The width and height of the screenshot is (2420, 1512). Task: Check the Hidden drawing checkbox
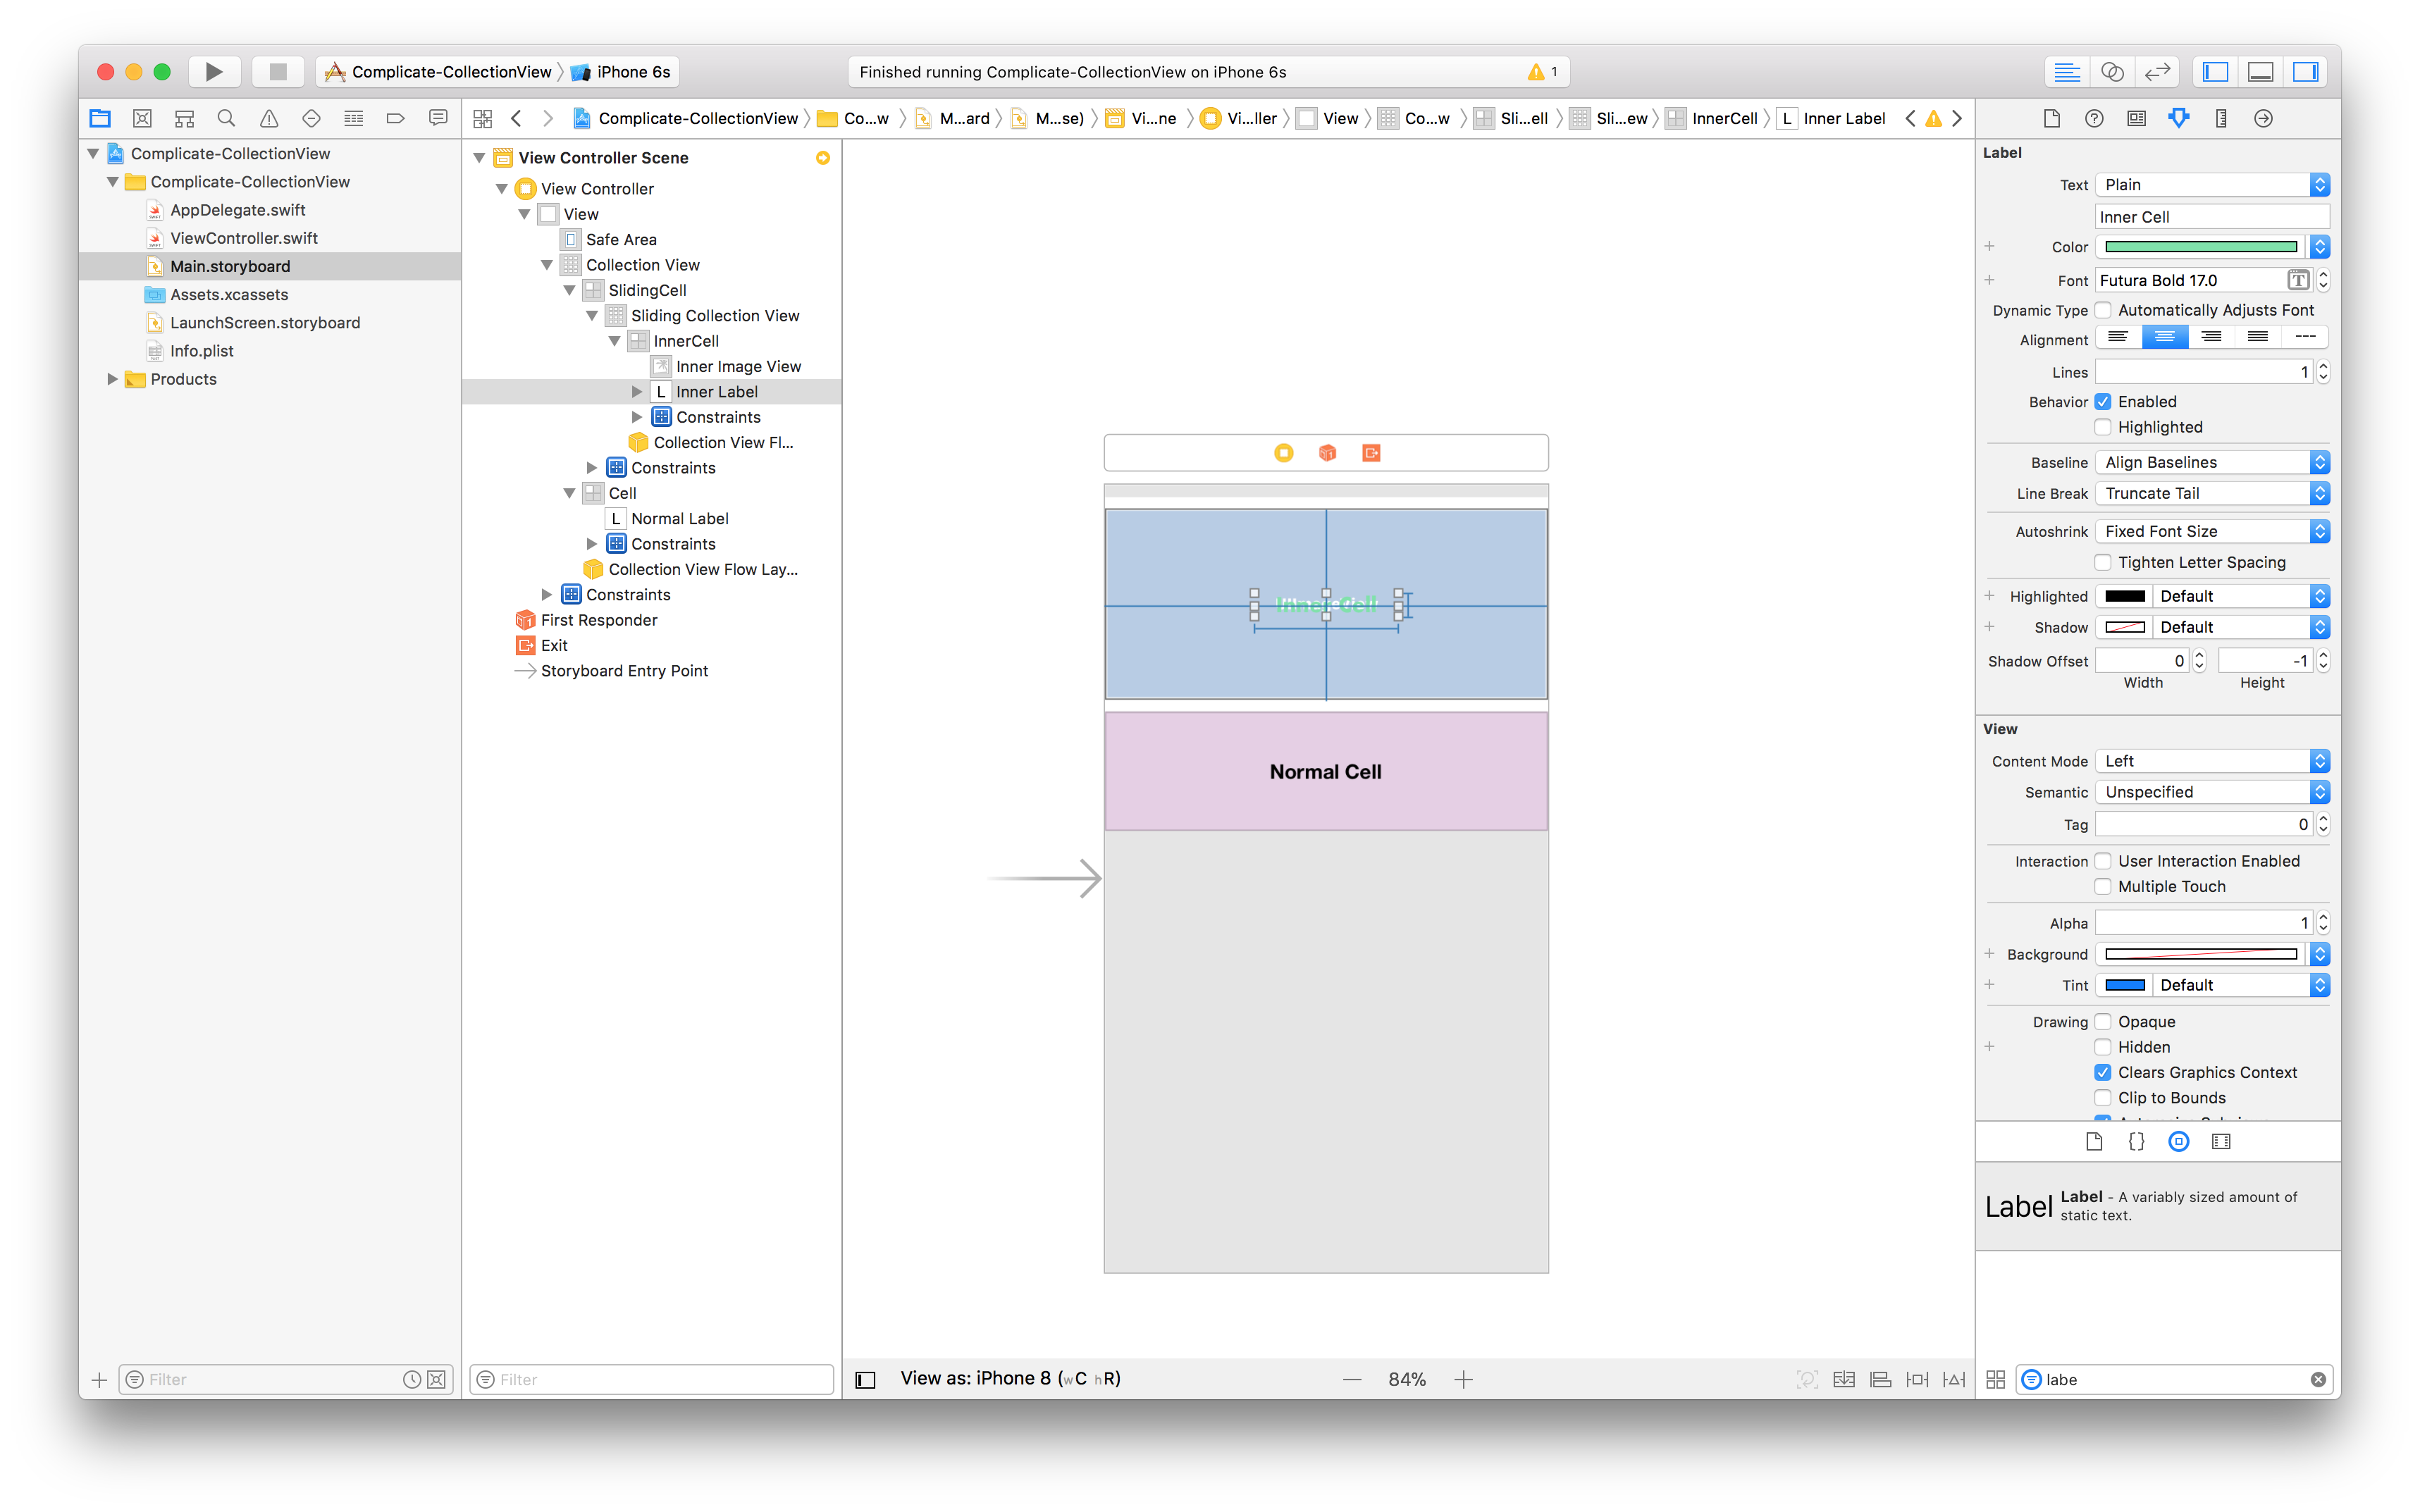click(2103, 1047)
